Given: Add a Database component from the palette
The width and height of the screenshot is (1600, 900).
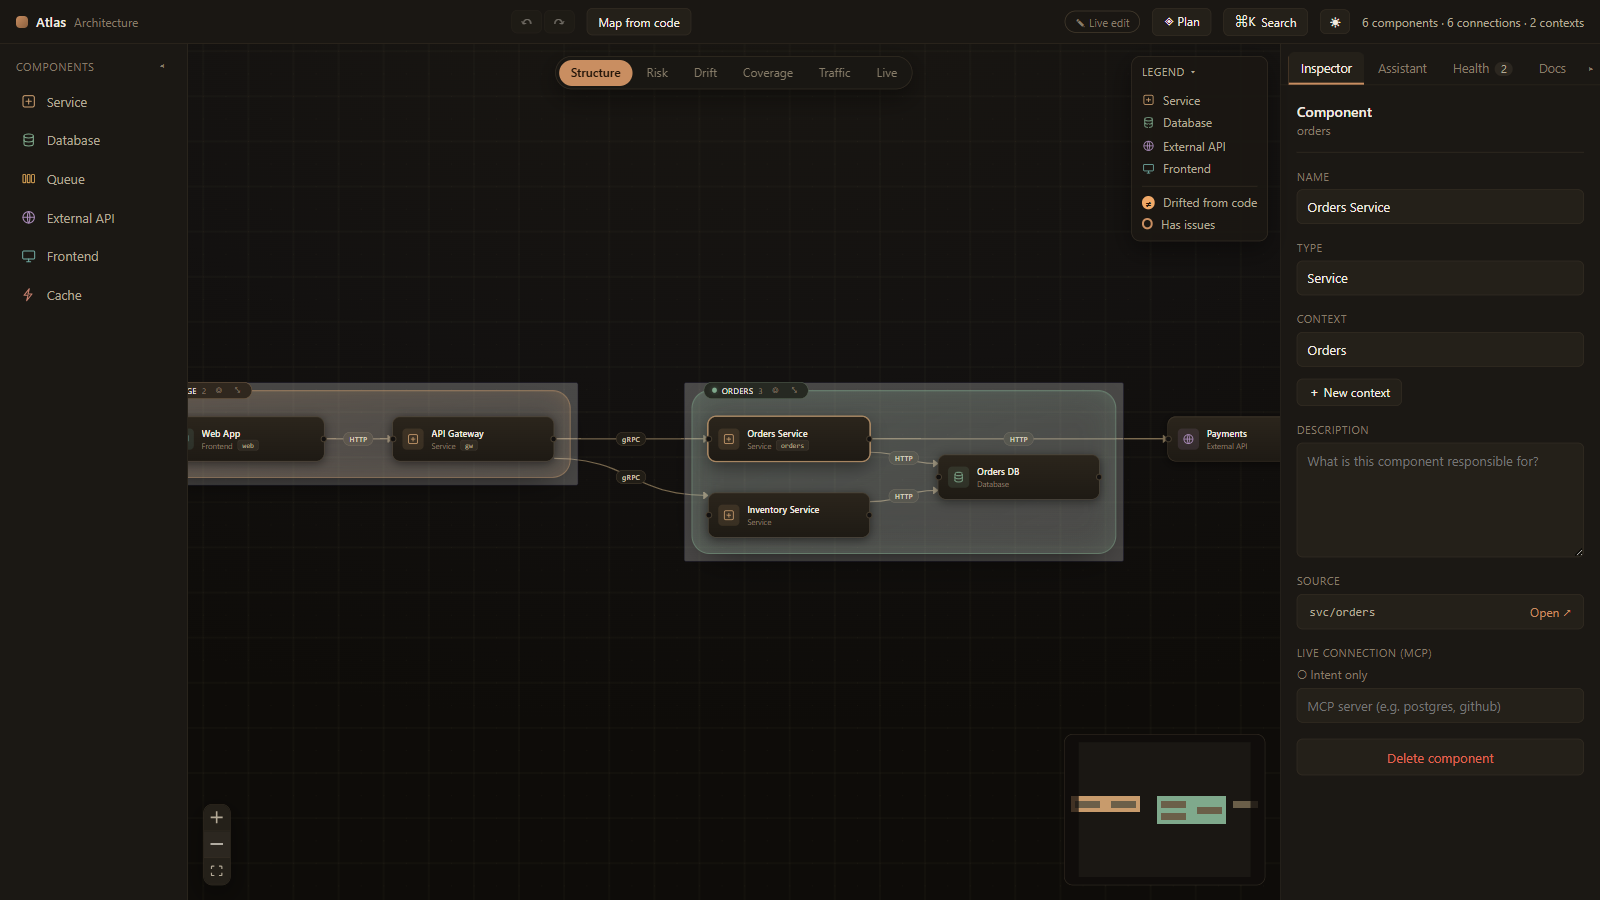Looking at the screenshot, I should click(94, 141).
